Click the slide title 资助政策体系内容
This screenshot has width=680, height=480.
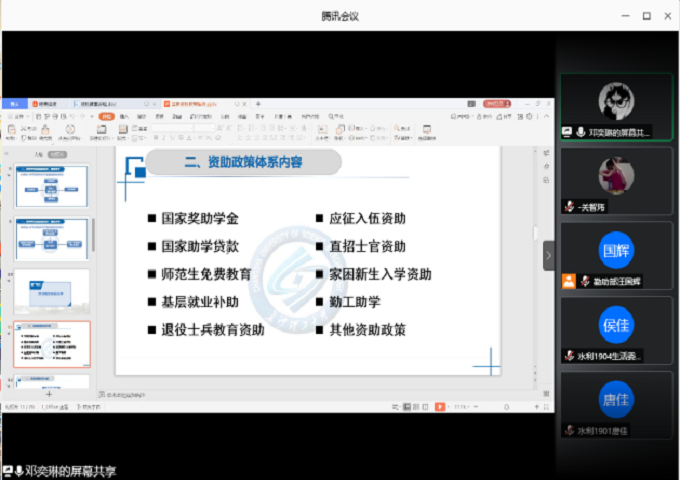[243, 163]
